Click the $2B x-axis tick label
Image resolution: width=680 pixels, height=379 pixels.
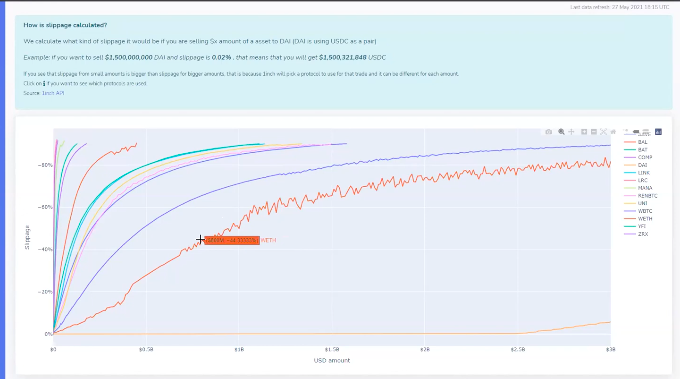pyautogui.click(x=425, y=350)
